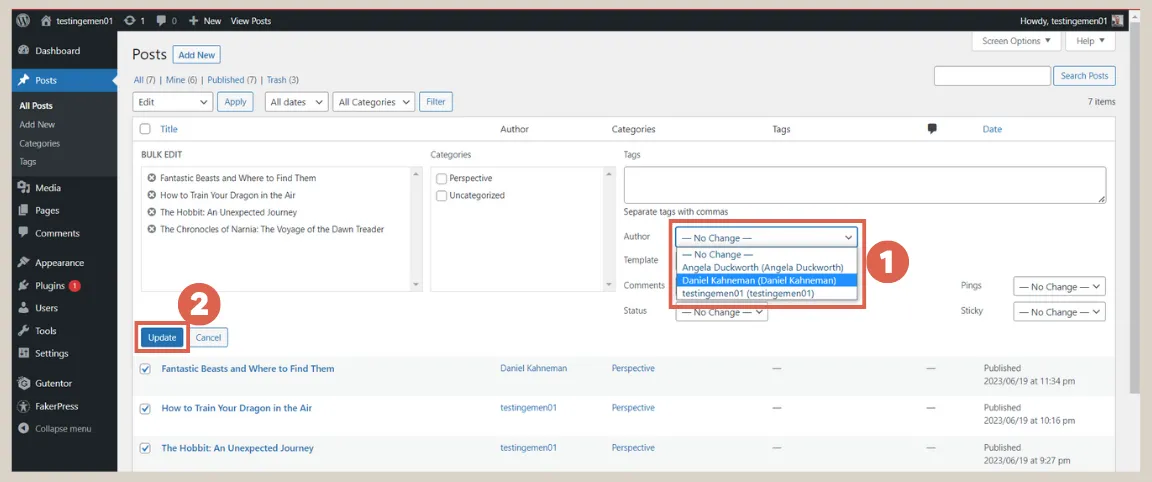This screenshot has width=1152, height=482.
Task: Uncheck the Fantastic Beasts post row checkbox
Action: (145, 369)
